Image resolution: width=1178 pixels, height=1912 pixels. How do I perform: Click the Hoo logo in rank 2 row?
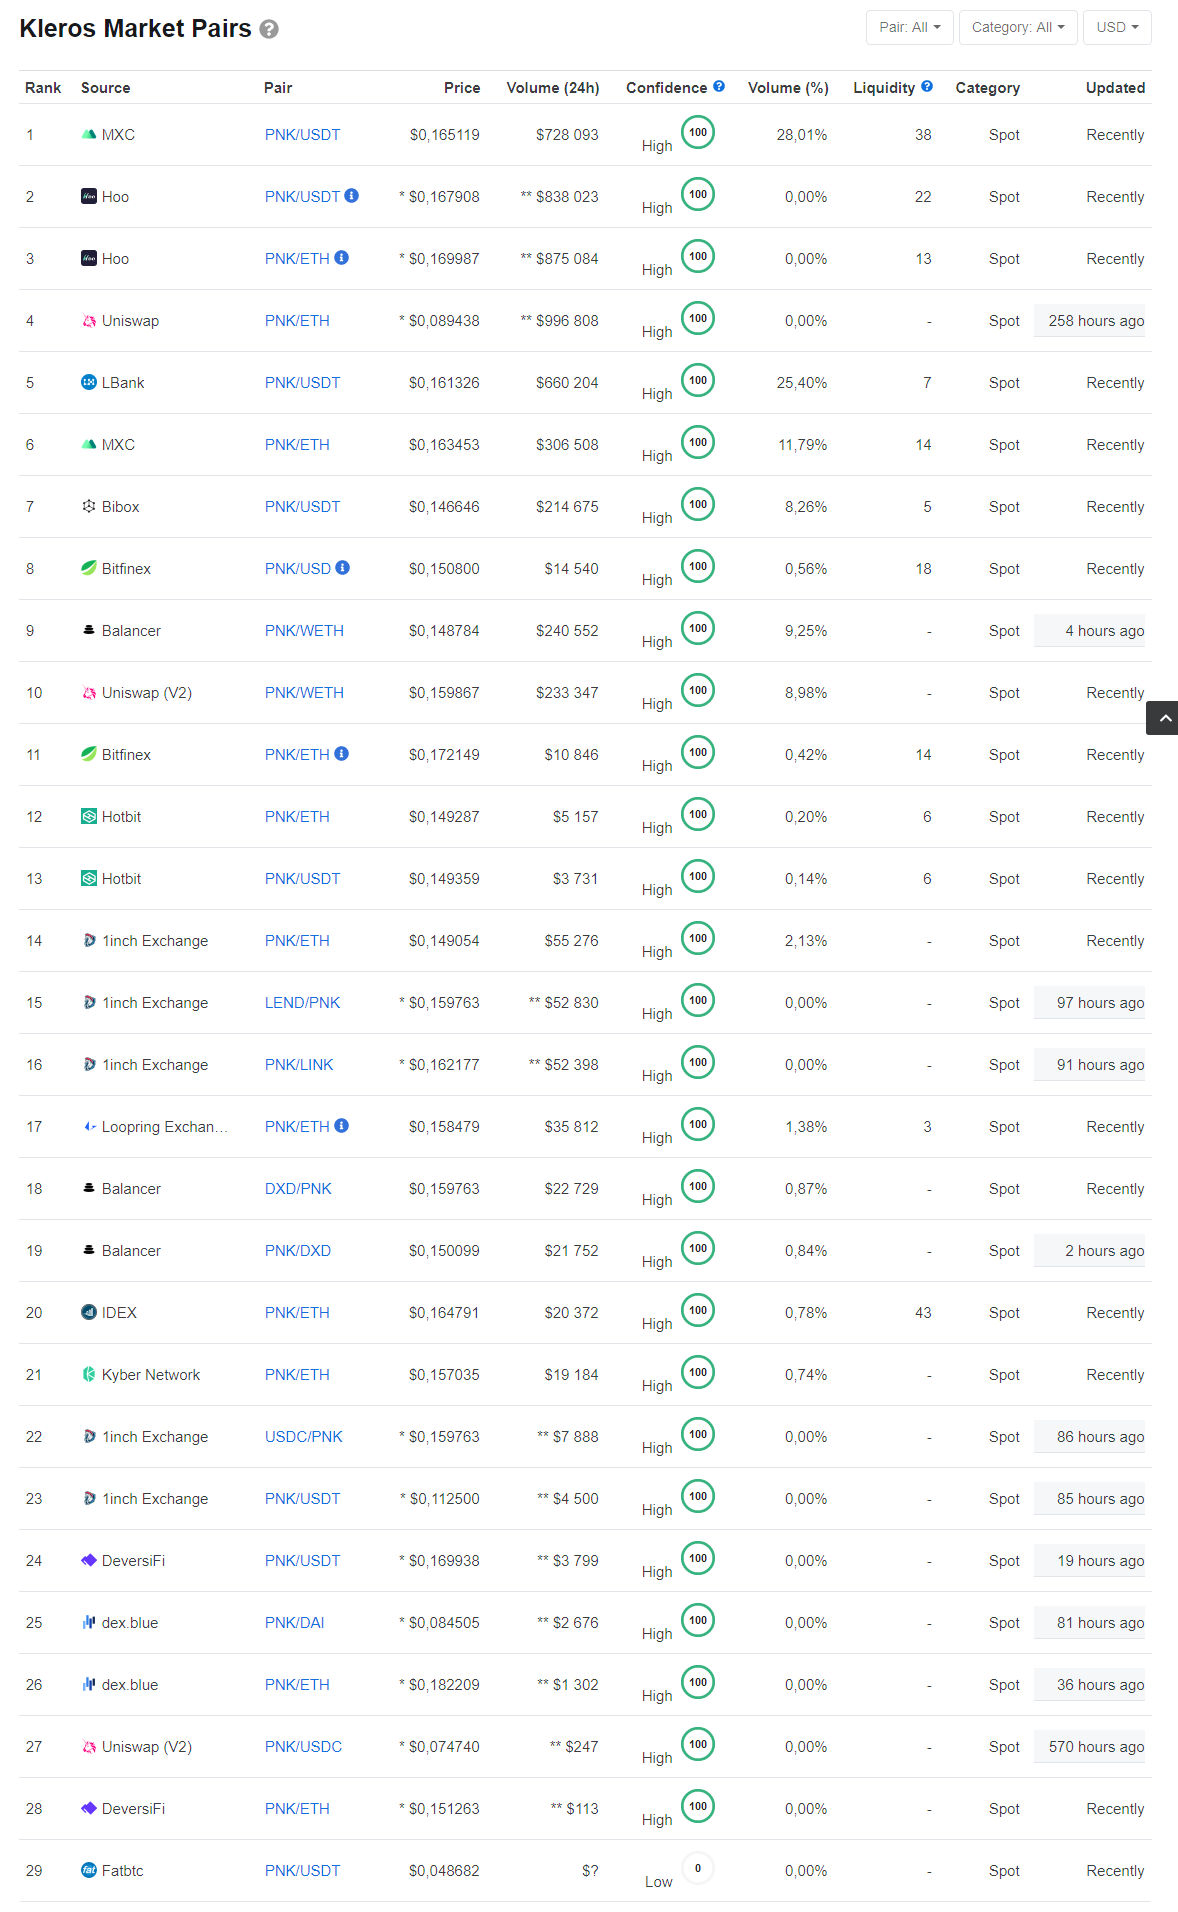tap(89, 196)
